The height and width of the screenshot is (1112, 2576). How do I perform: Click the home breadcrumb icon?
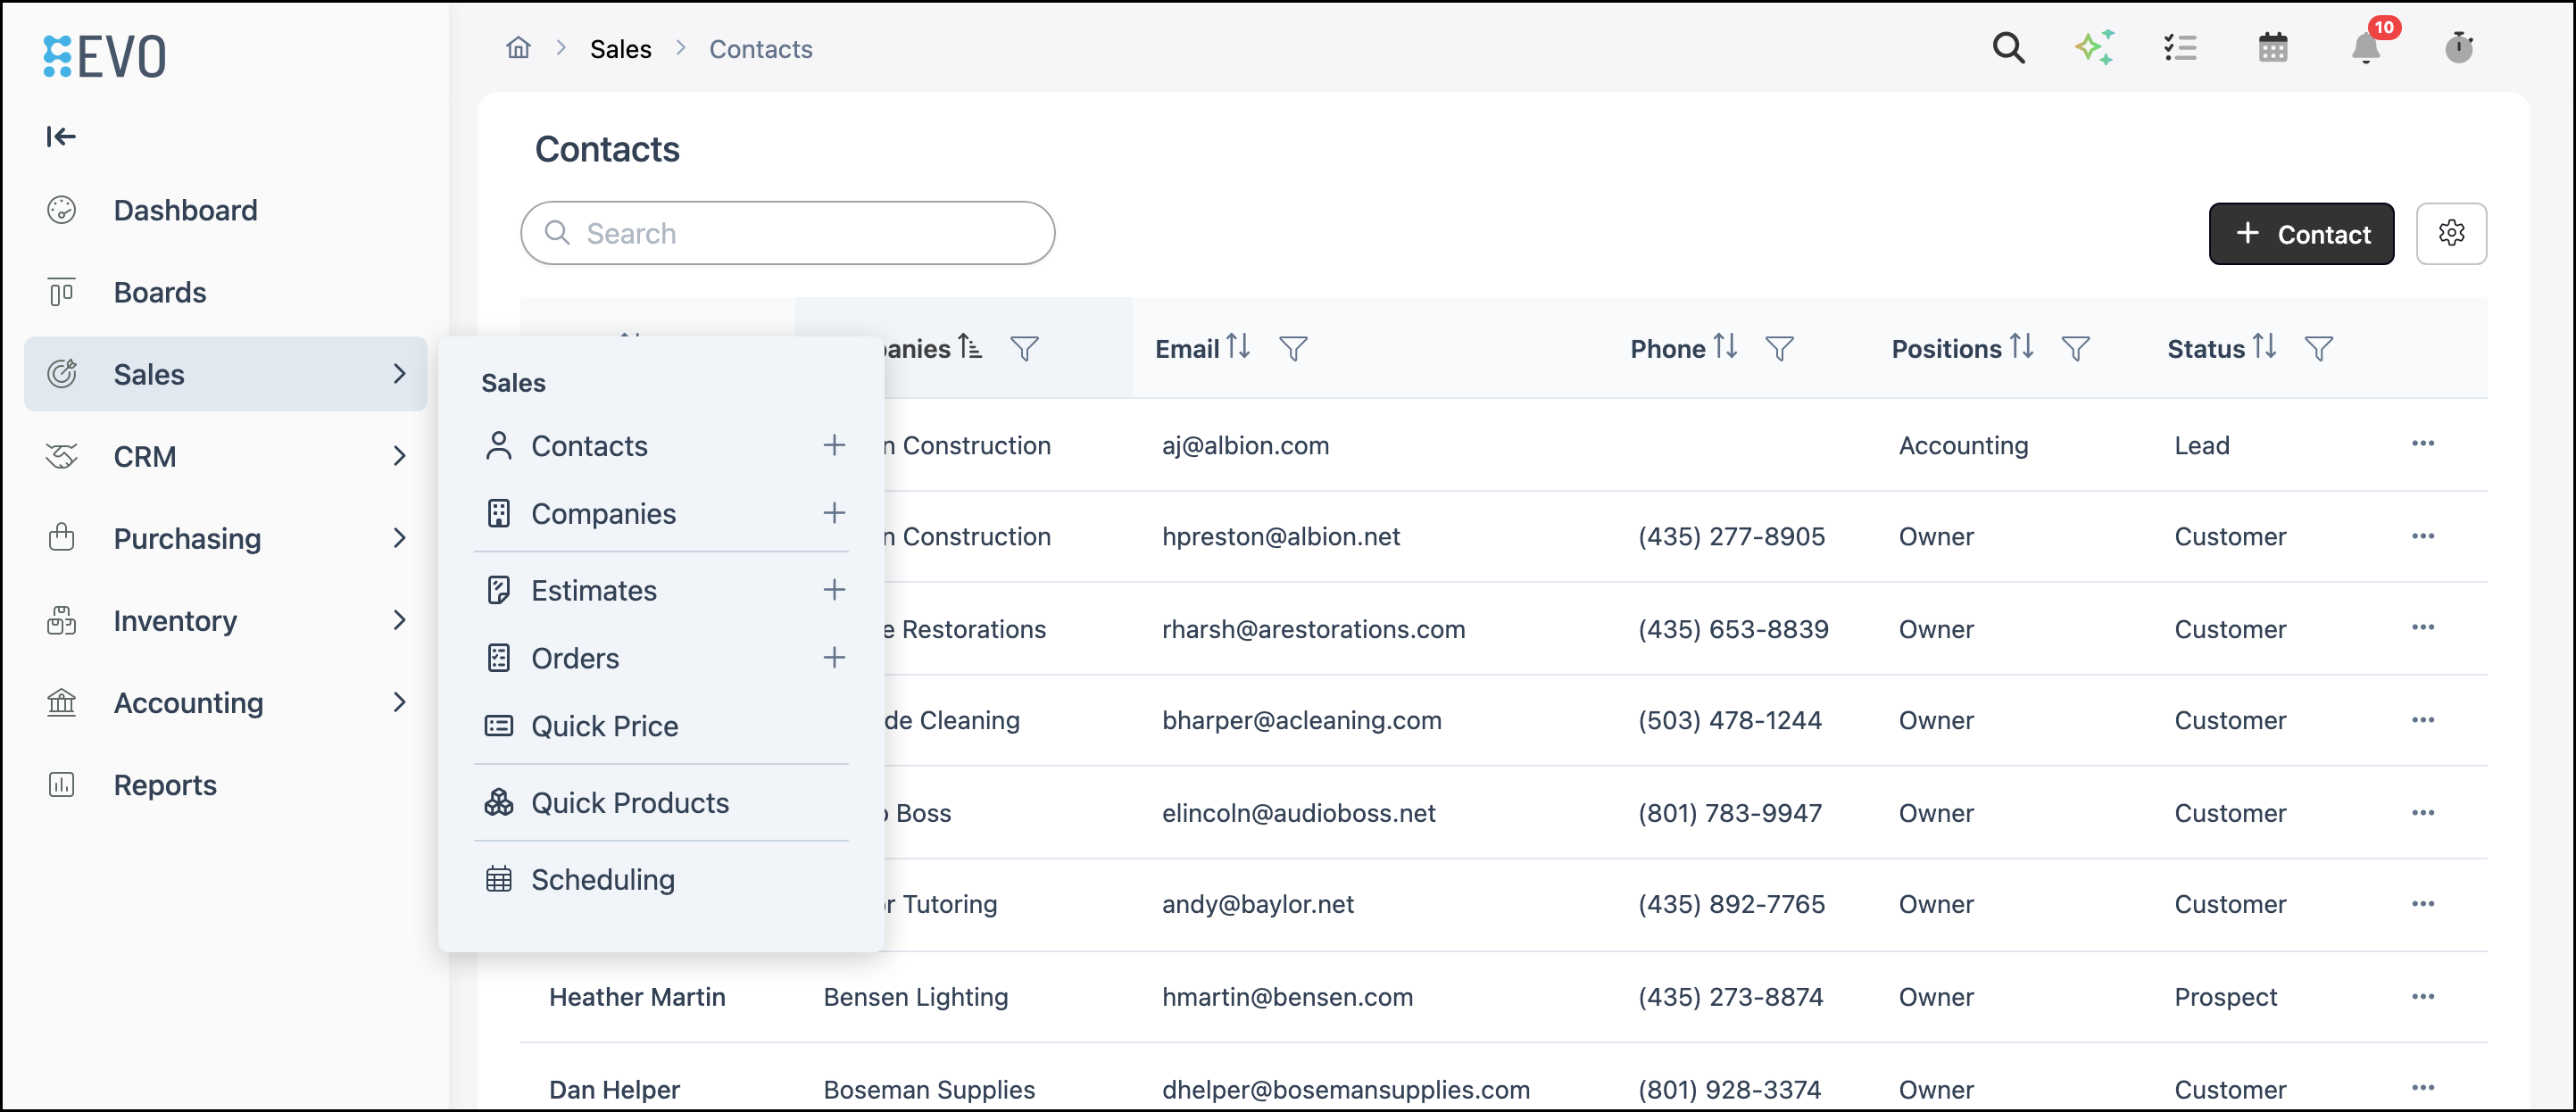tap(518, 48)
